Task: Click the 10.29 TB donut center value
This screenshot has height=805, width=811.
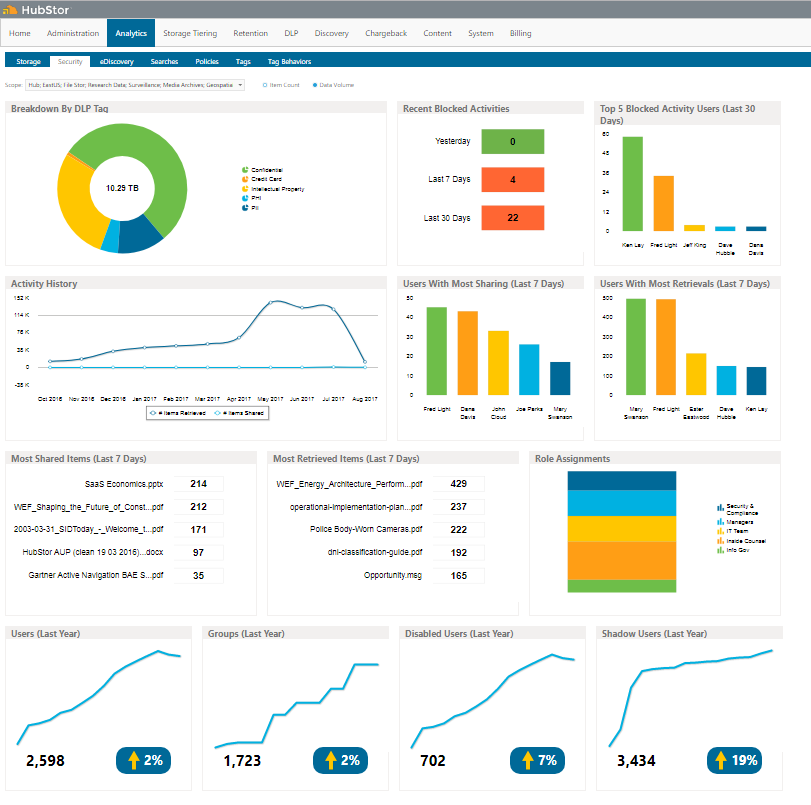Action: point(122,188)
